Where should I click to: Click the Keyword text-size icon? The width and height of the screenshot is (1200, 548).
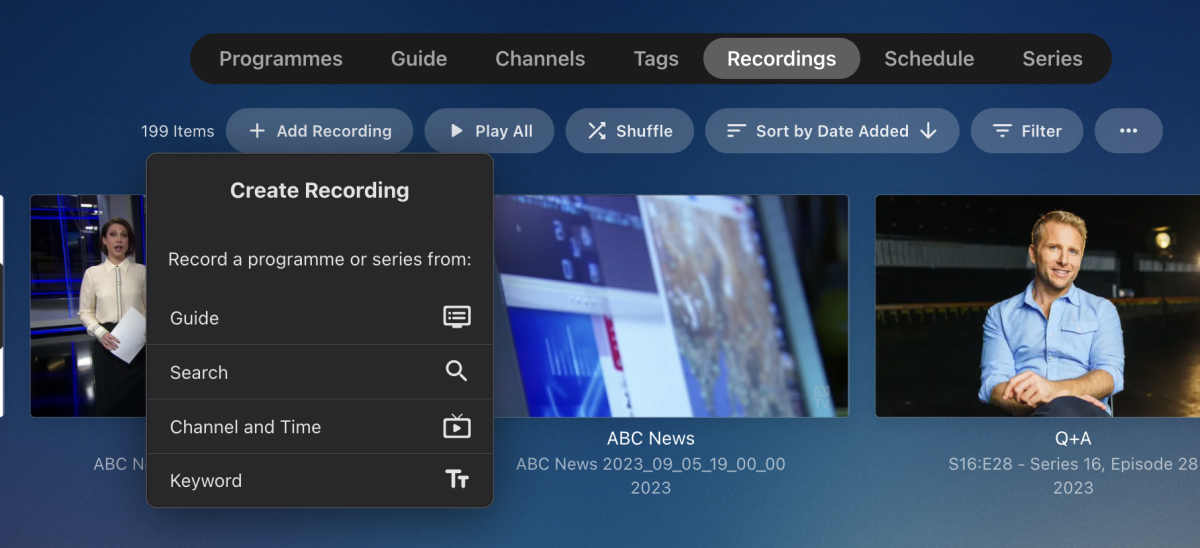coord(457,480)
